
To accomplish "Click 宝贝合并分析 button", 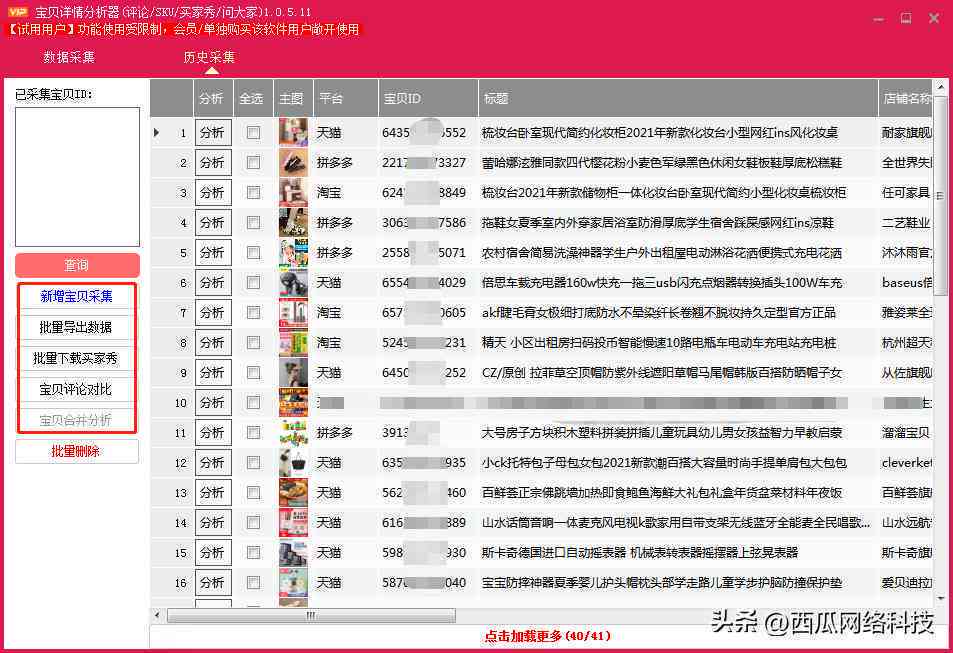I will (76, 420).
